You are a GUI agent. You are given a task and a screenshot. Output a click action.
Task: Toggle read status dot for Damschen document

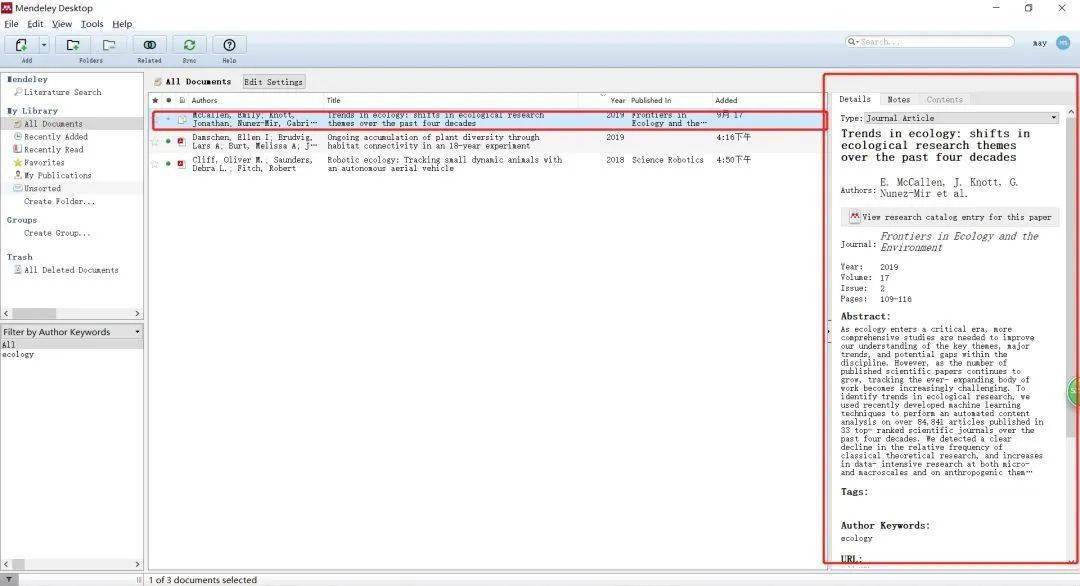point(169,142)
